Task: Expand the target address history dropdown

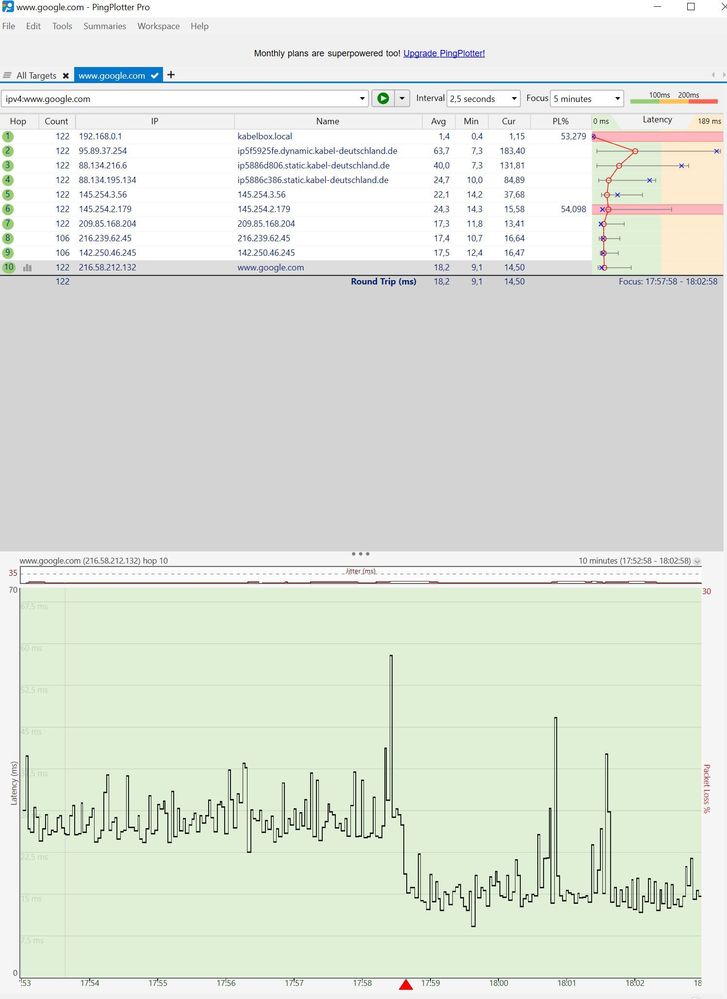Action: [362, 99]
